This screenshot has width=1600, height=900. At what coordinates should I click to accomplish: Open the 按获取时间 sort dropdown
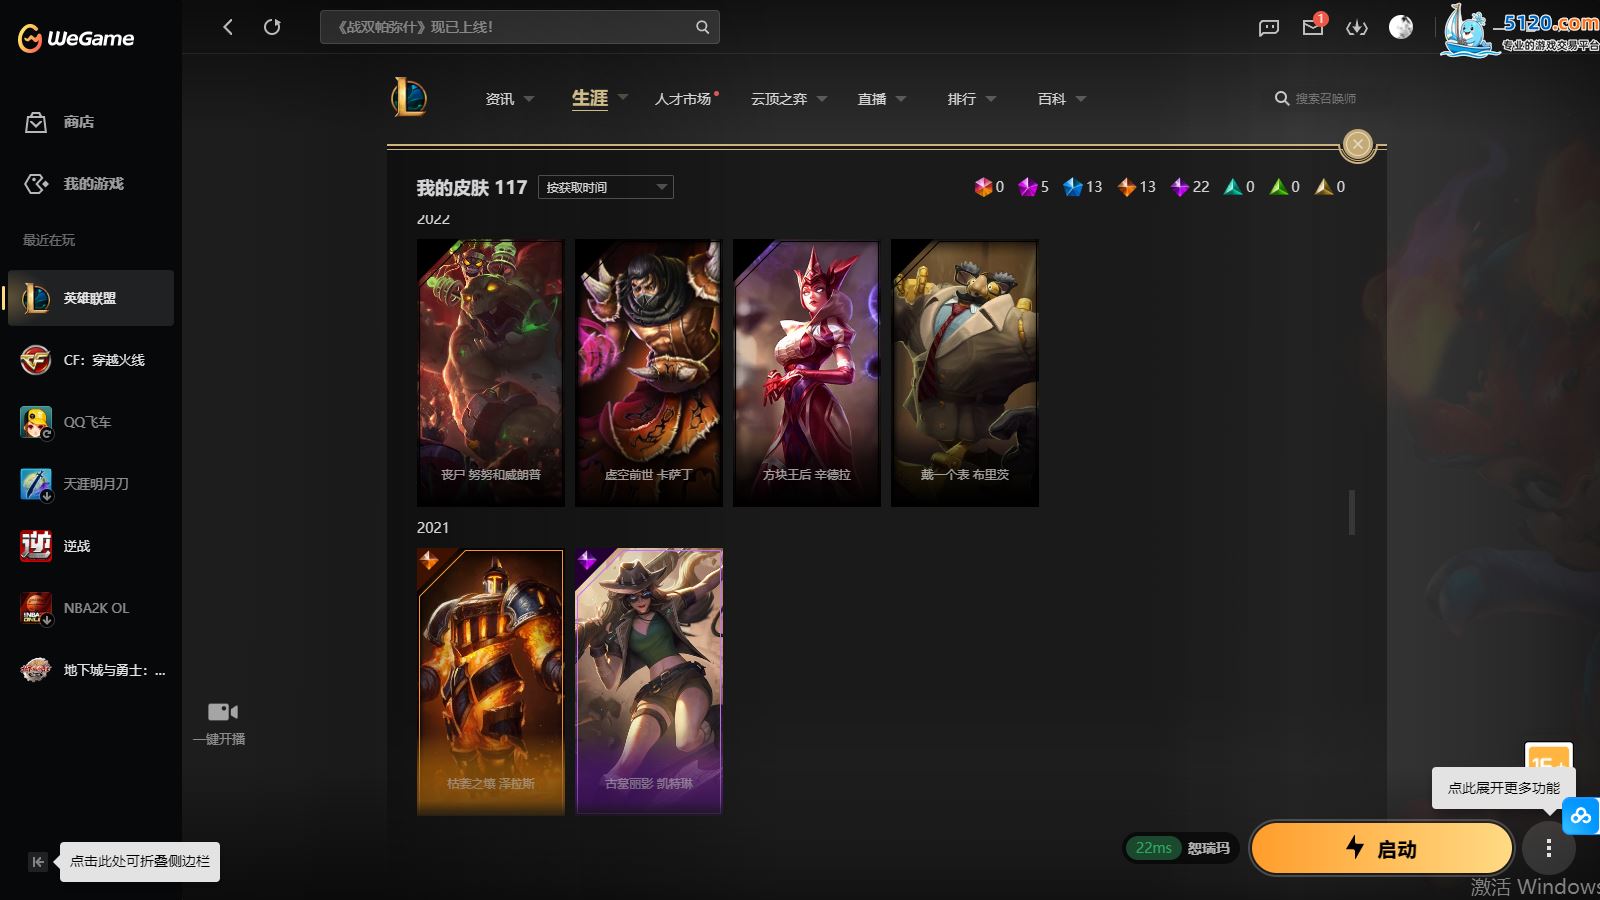(606, 187)
